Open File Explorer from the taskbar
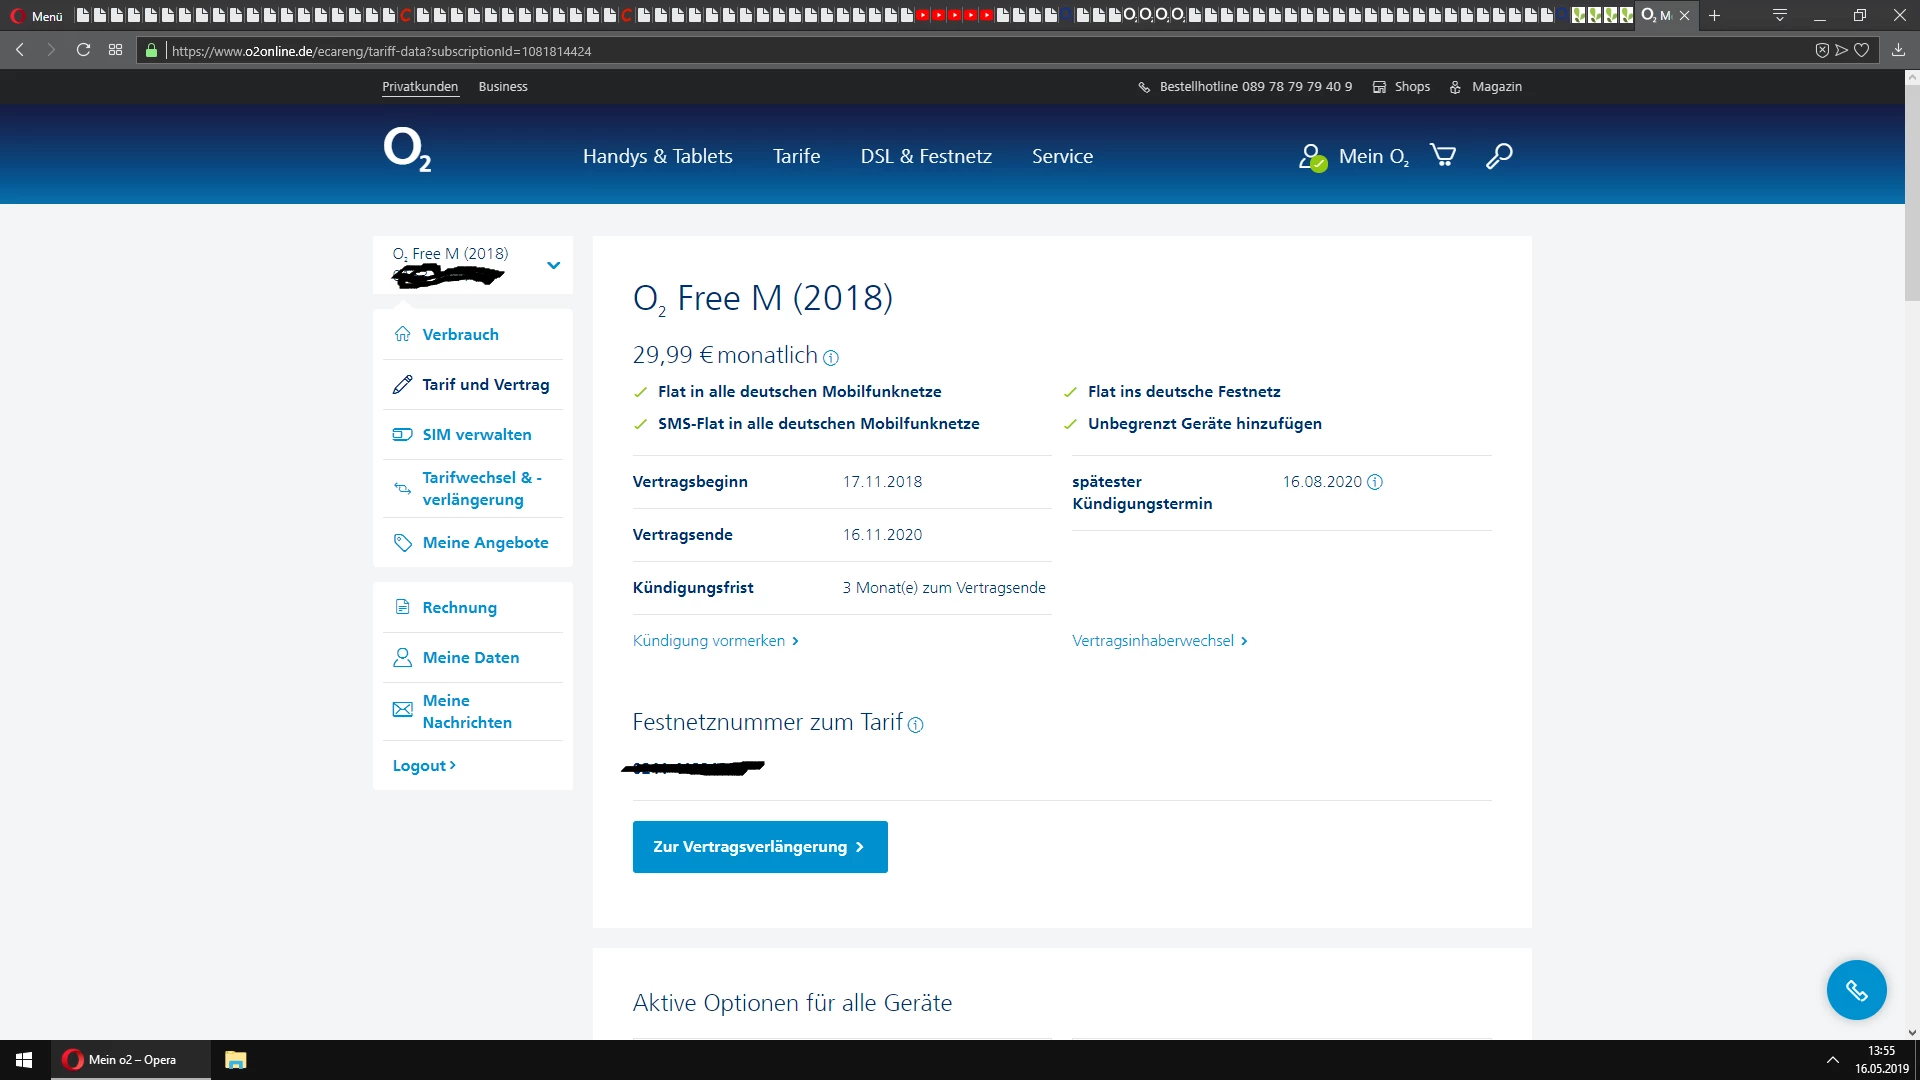The height and width of the screenshot is (1080, 1920). tap(236, 1060)
